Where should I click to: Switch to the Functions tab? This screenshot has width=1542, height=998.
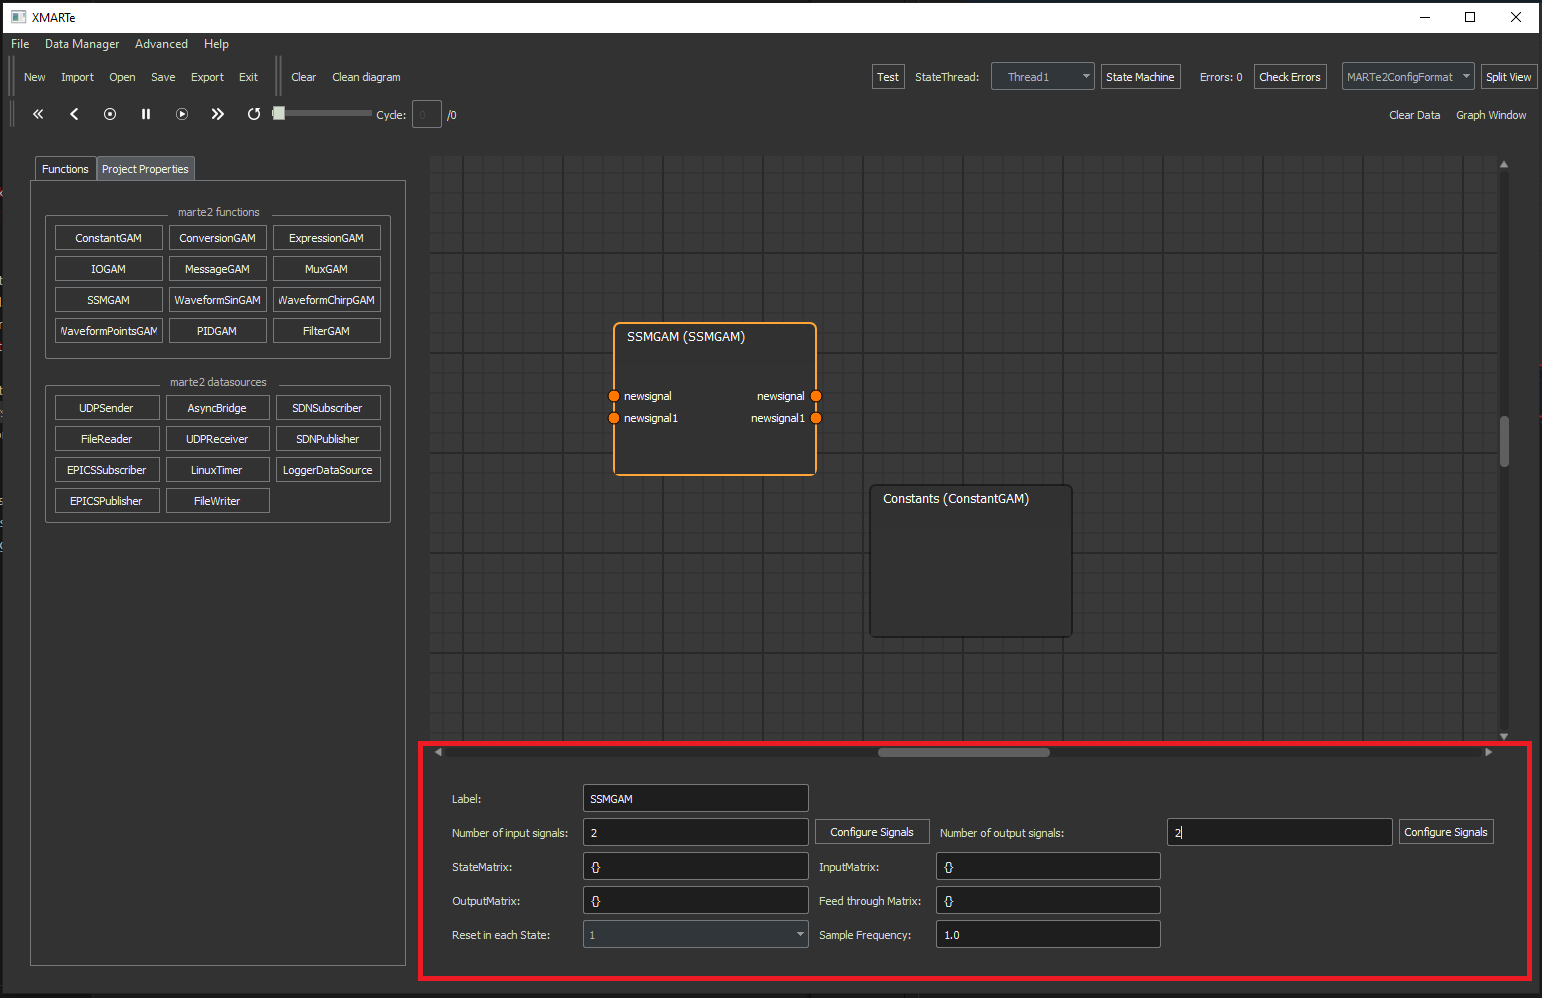[x=65, y=169]
